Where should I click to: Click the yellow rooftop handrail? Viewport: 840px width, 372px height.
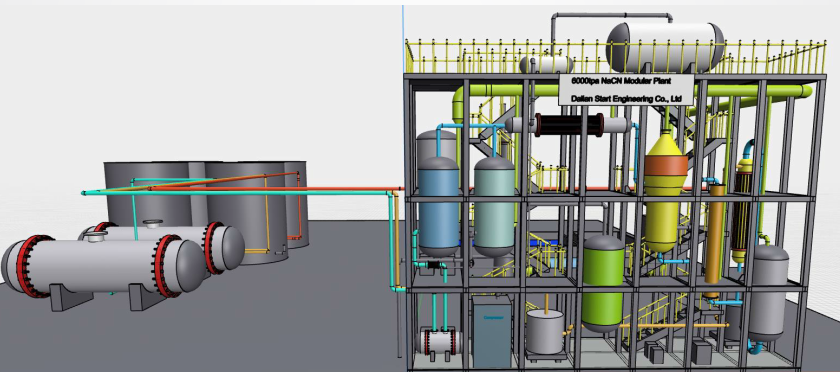pyautogui.click(x=615, y=56)
